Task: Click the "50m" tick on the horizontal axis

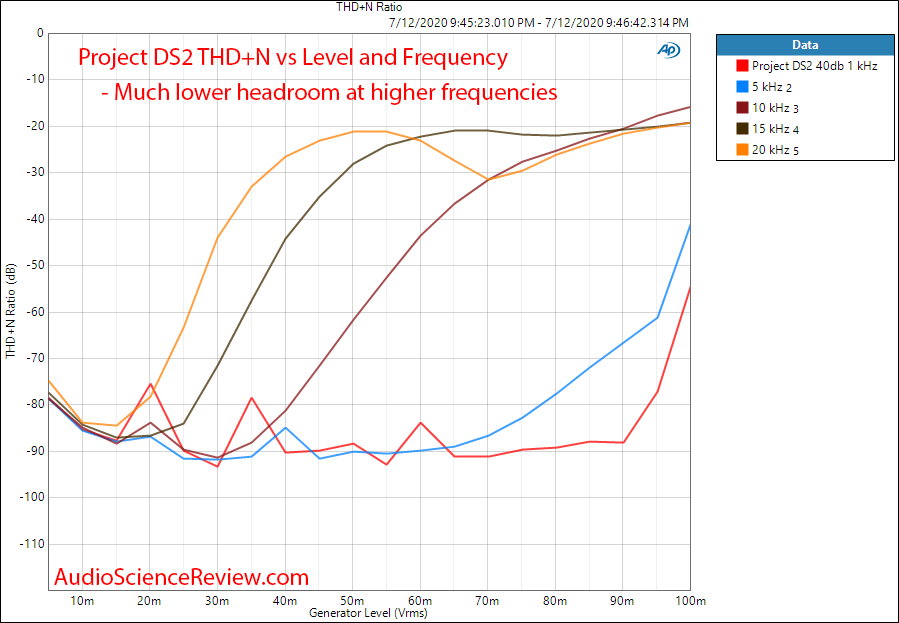Action: point(353,601)
